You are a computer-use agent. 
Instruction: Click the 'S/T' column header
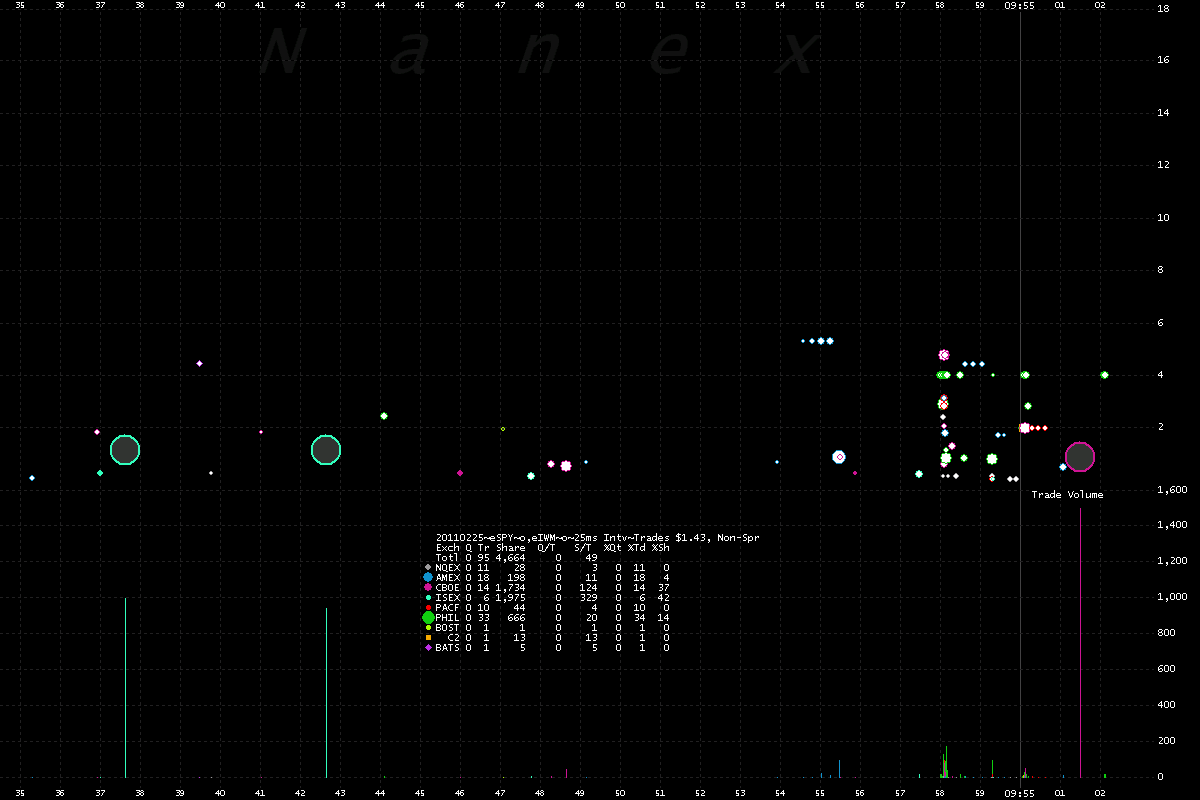pos(583,547)
